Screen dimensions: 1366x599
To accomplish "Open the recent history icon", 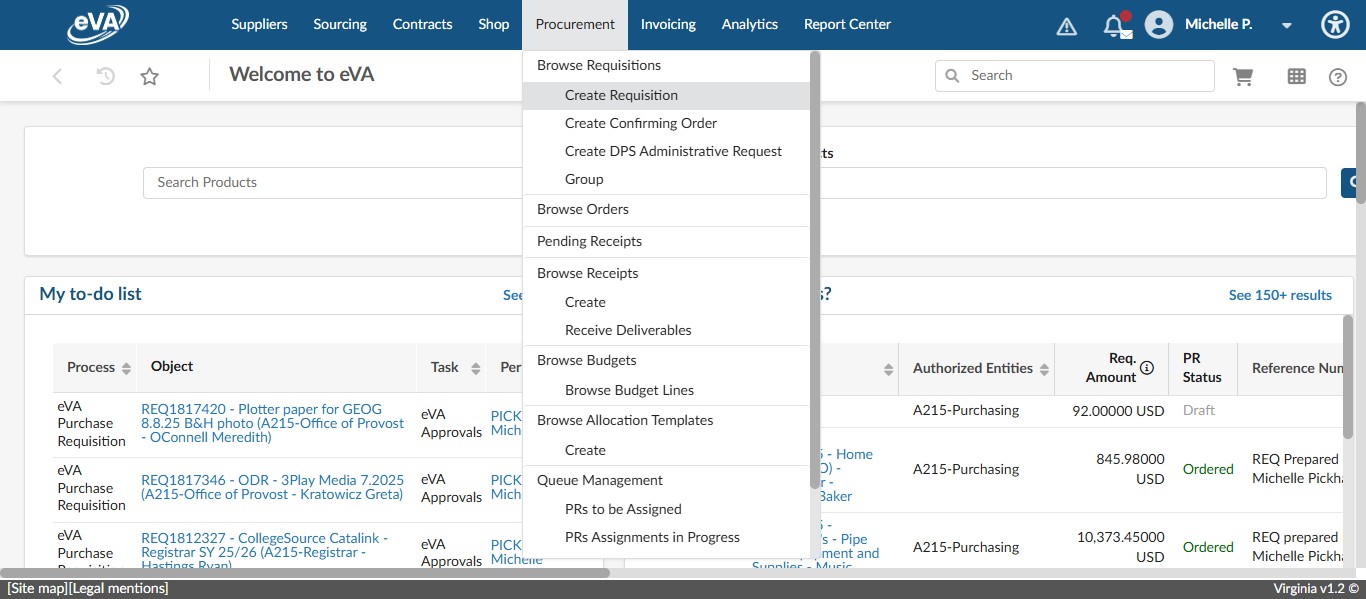I will [x=105, y=76].
